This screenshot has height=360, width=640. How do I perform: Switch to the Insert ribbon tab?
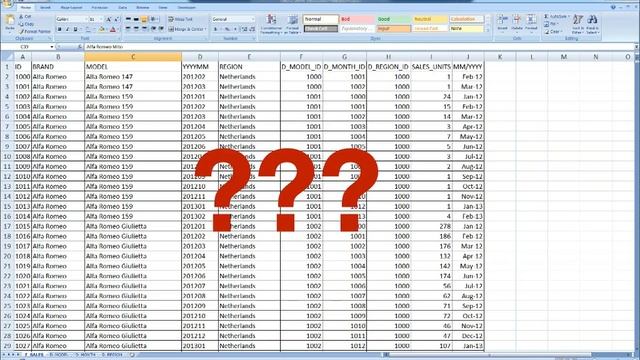[45, 7]
